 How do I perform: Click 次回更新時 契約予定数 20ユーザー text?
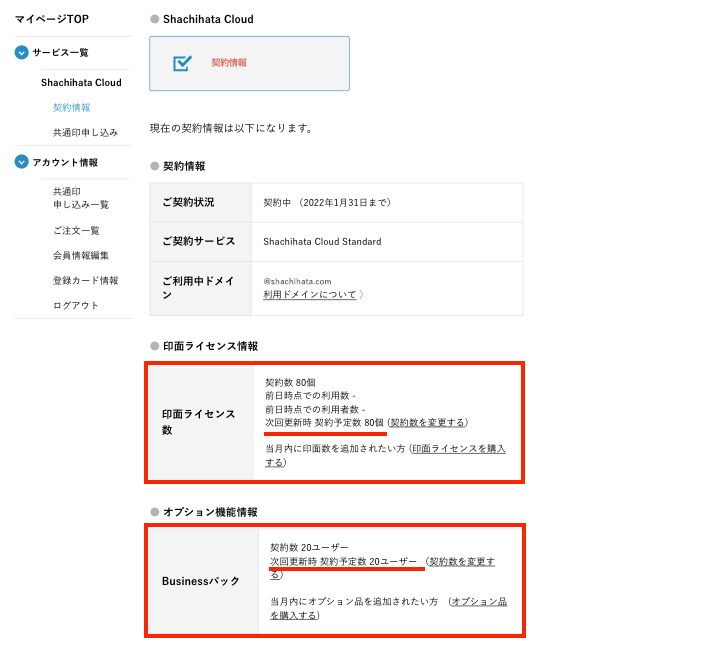(343, 561)
